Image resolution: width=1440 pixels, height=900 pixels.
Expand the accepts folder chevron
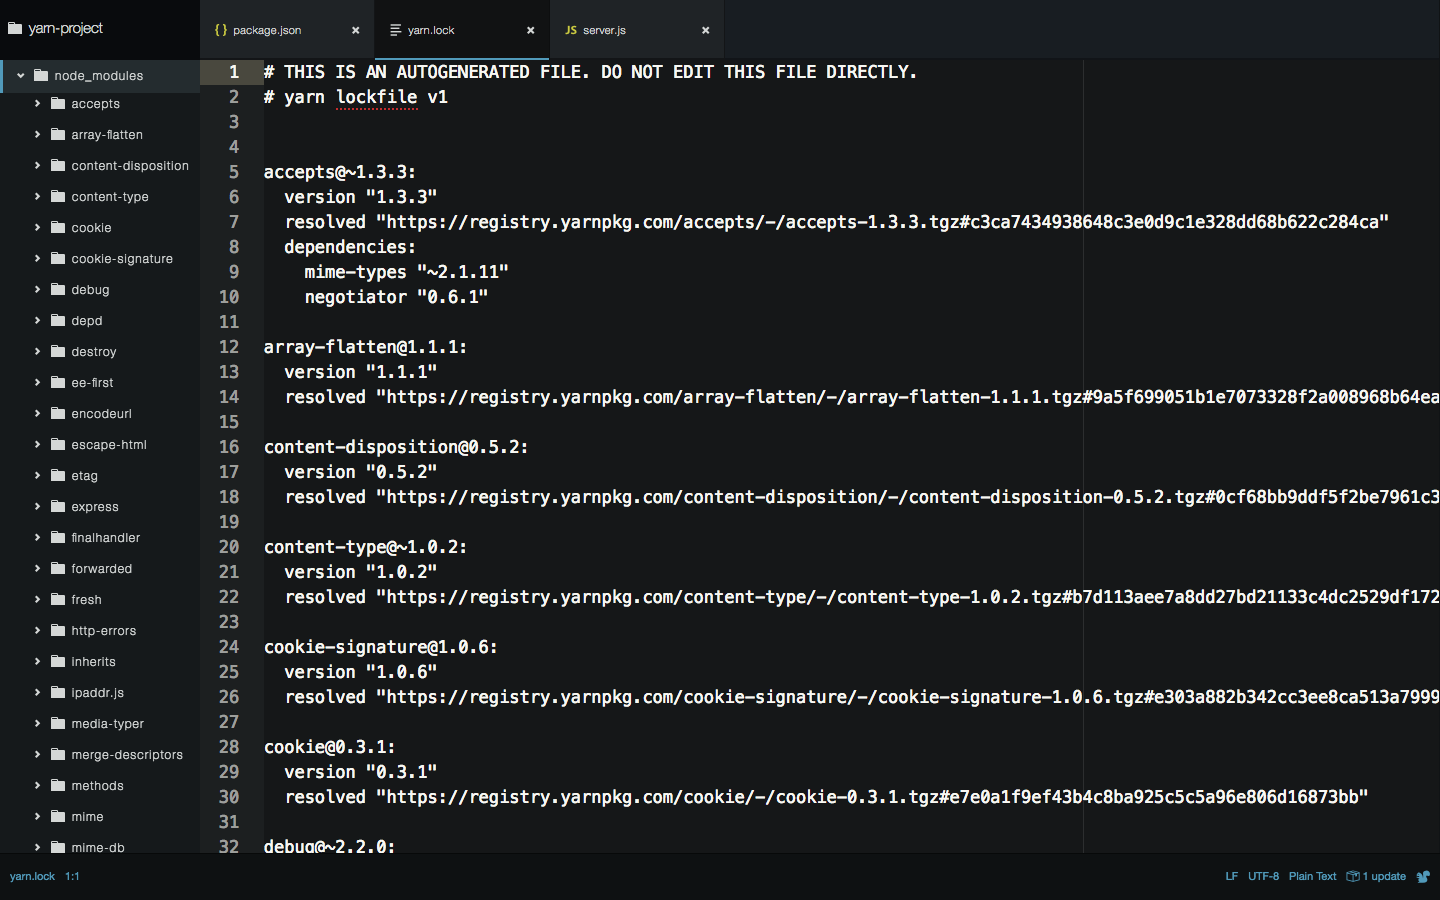pos(38,103)
